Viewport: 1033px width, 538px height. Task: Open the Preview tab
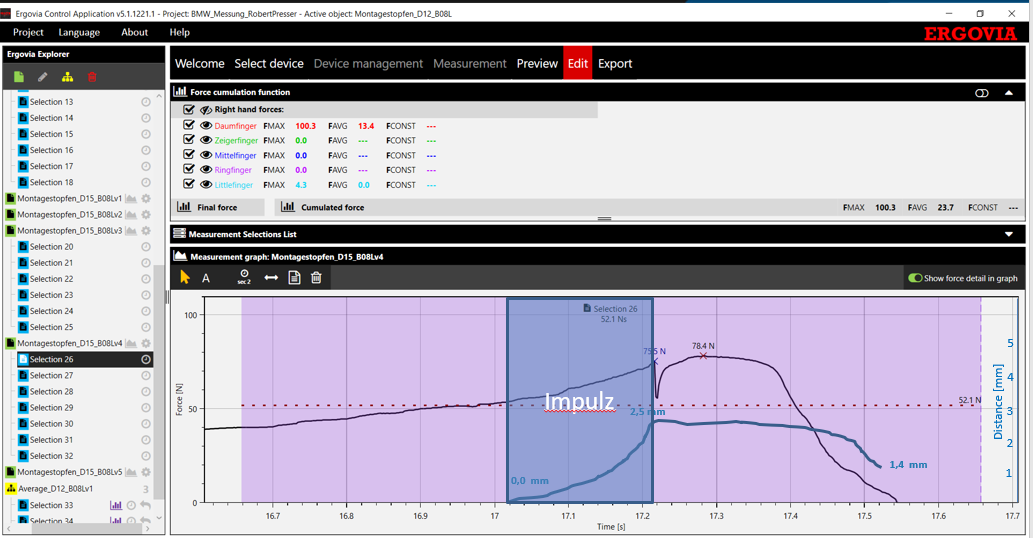point(537,63)
